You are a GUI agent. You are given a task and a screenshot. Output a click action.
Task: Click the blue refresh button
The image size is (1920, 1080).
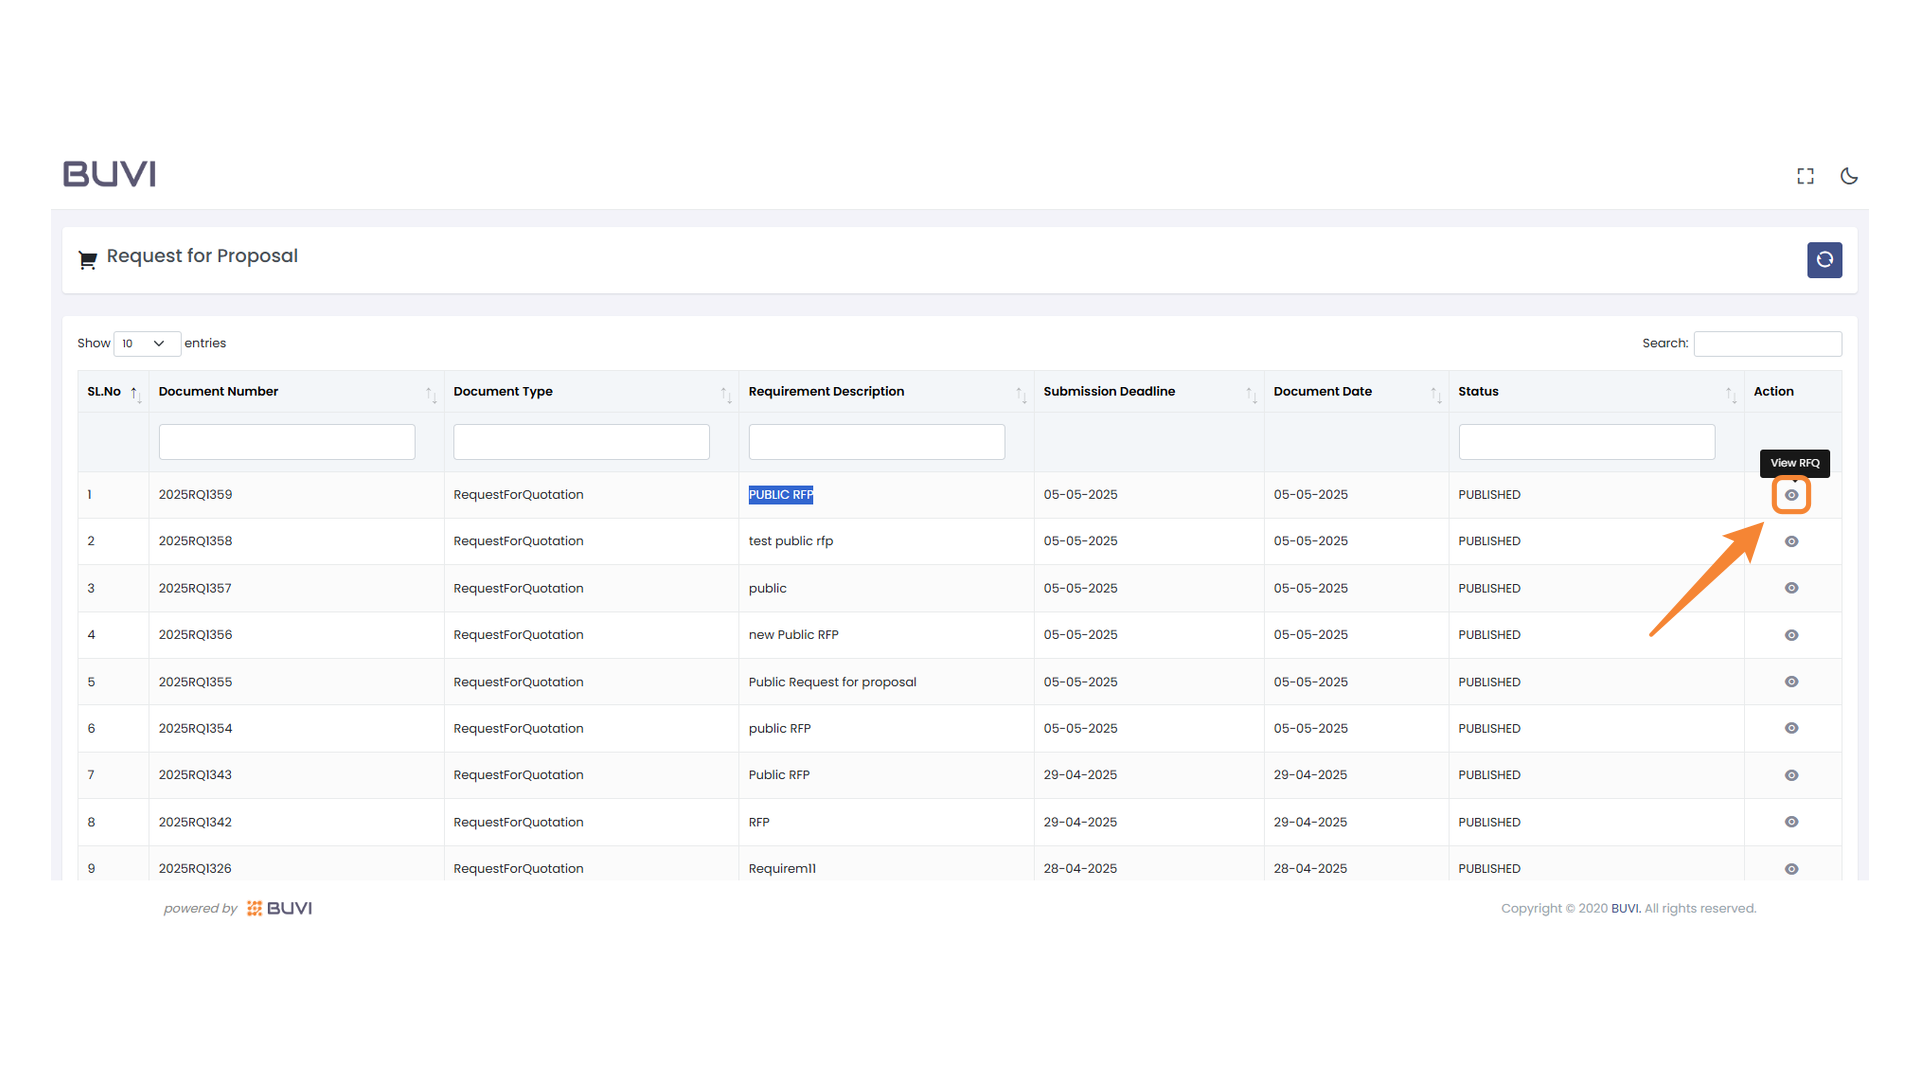[x=1824, y=260]
